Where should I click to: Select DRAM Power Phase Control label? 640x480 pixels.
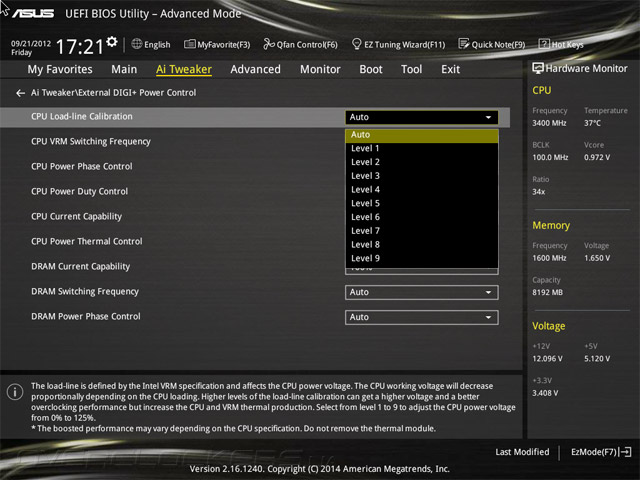tap(86, 316)
